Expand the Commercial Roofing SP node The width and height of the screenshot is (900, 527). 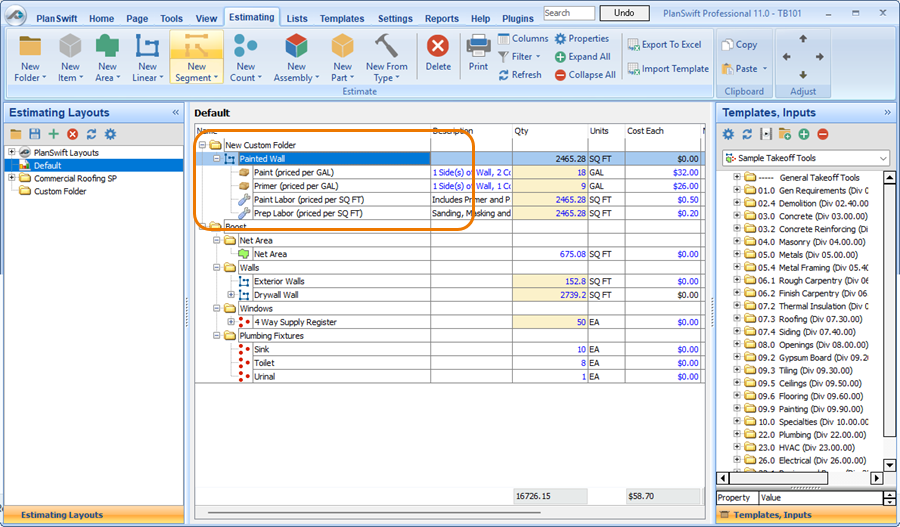(11, 178)
